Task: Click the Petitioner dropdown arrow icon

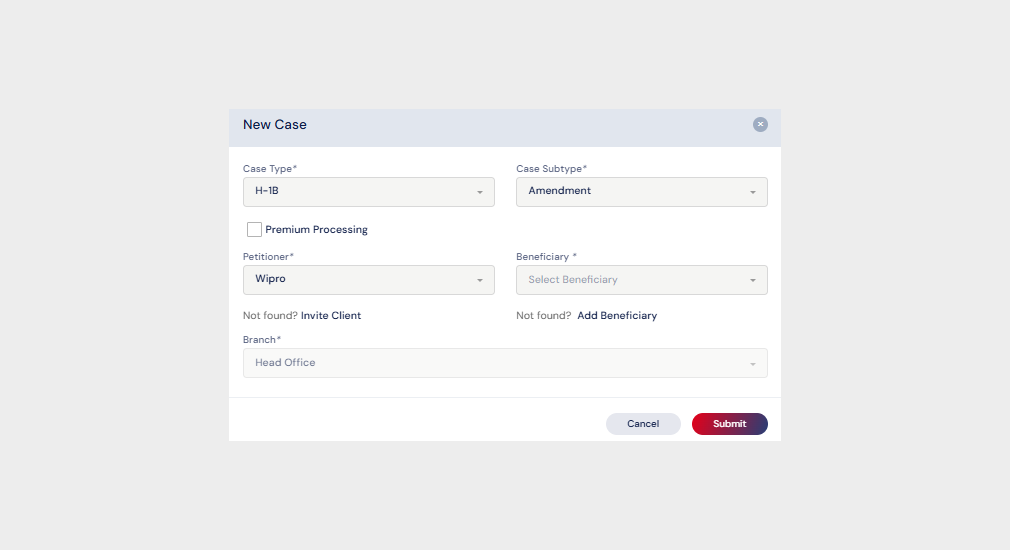Action: tap(480, 280)
